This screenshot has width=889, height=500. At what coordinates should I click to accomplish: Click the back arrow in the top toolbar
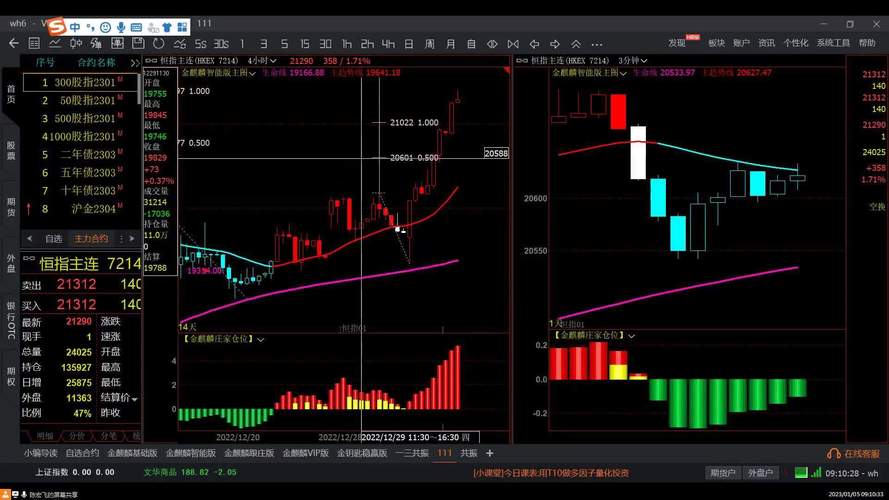pos(13,43)
